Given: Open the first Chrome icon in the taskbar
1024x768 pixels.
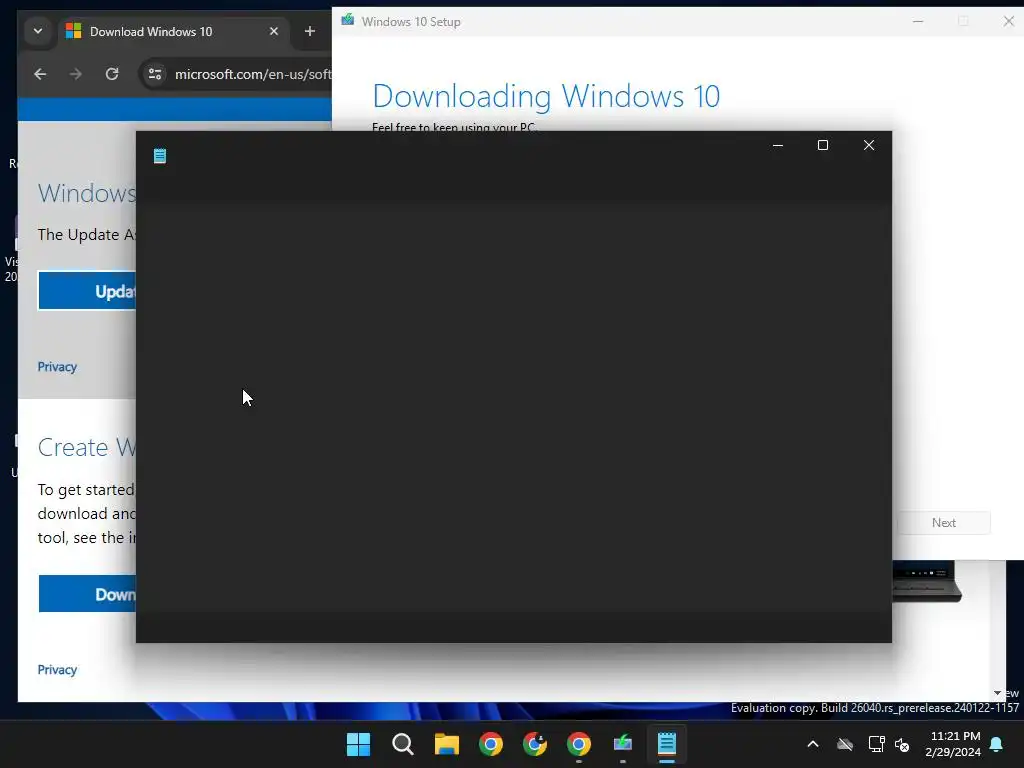Looking at the screenshot, I should pyautogui.click(x=490, y=744).
